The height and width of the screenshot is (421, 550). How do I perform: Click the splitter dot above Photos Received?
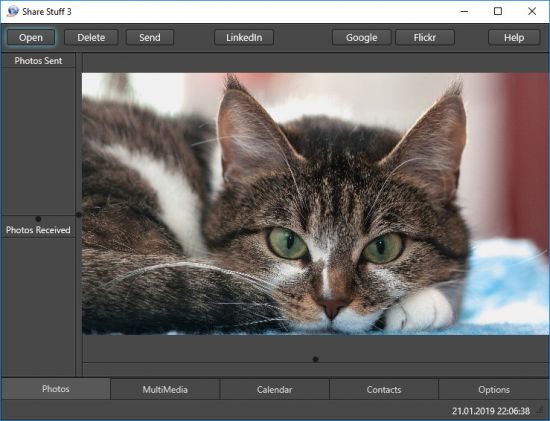click(38, 219)
